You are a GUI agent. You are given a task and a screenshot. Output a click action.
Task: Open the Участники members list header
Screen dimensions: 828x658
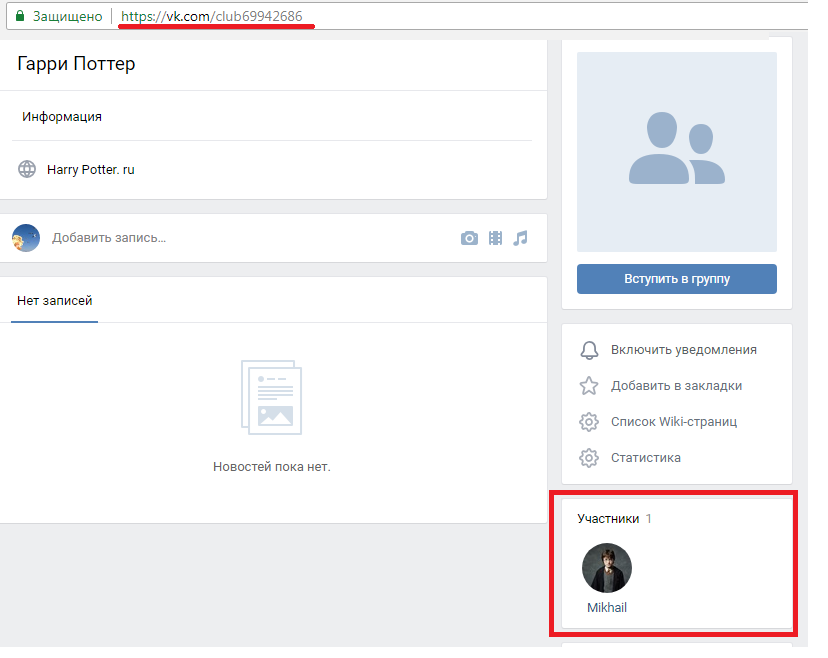click(x=606, y=518)
